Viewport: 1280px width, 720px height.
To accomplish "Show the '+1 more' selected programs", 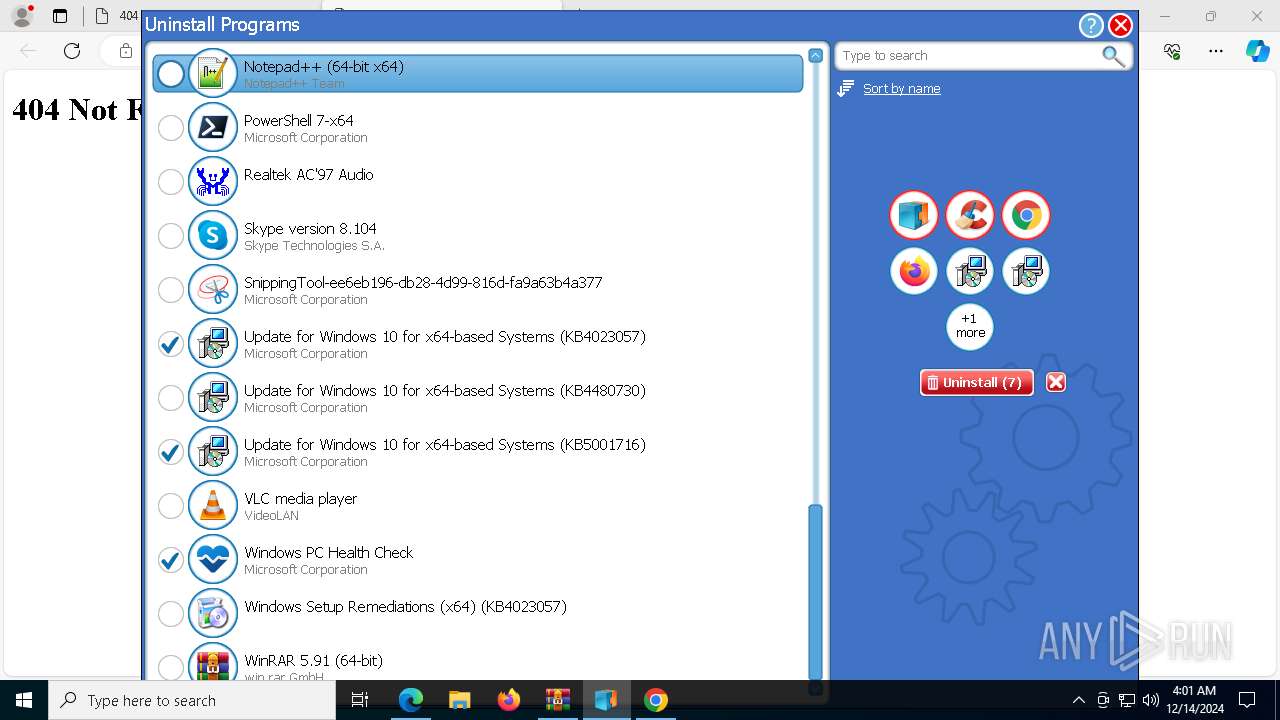I will (970, 327).
